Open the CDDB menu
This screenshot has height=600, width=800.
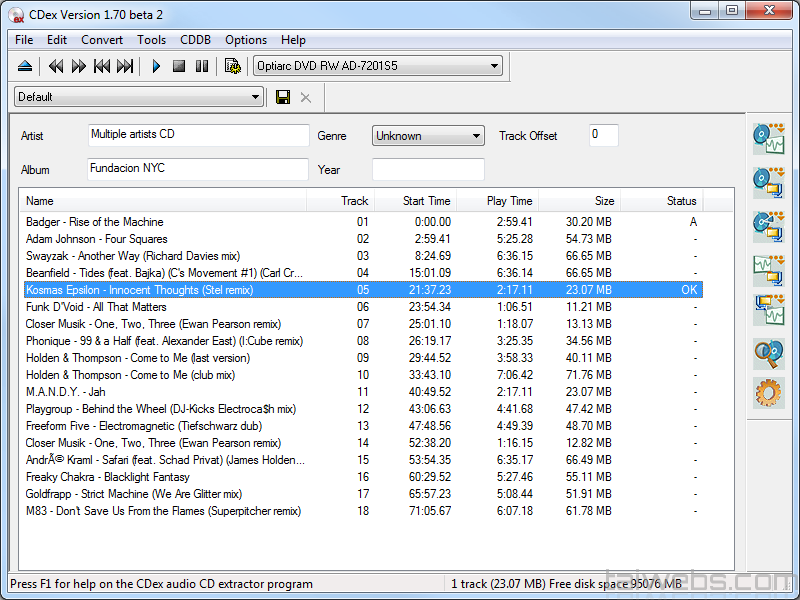[x=195, y=40]
